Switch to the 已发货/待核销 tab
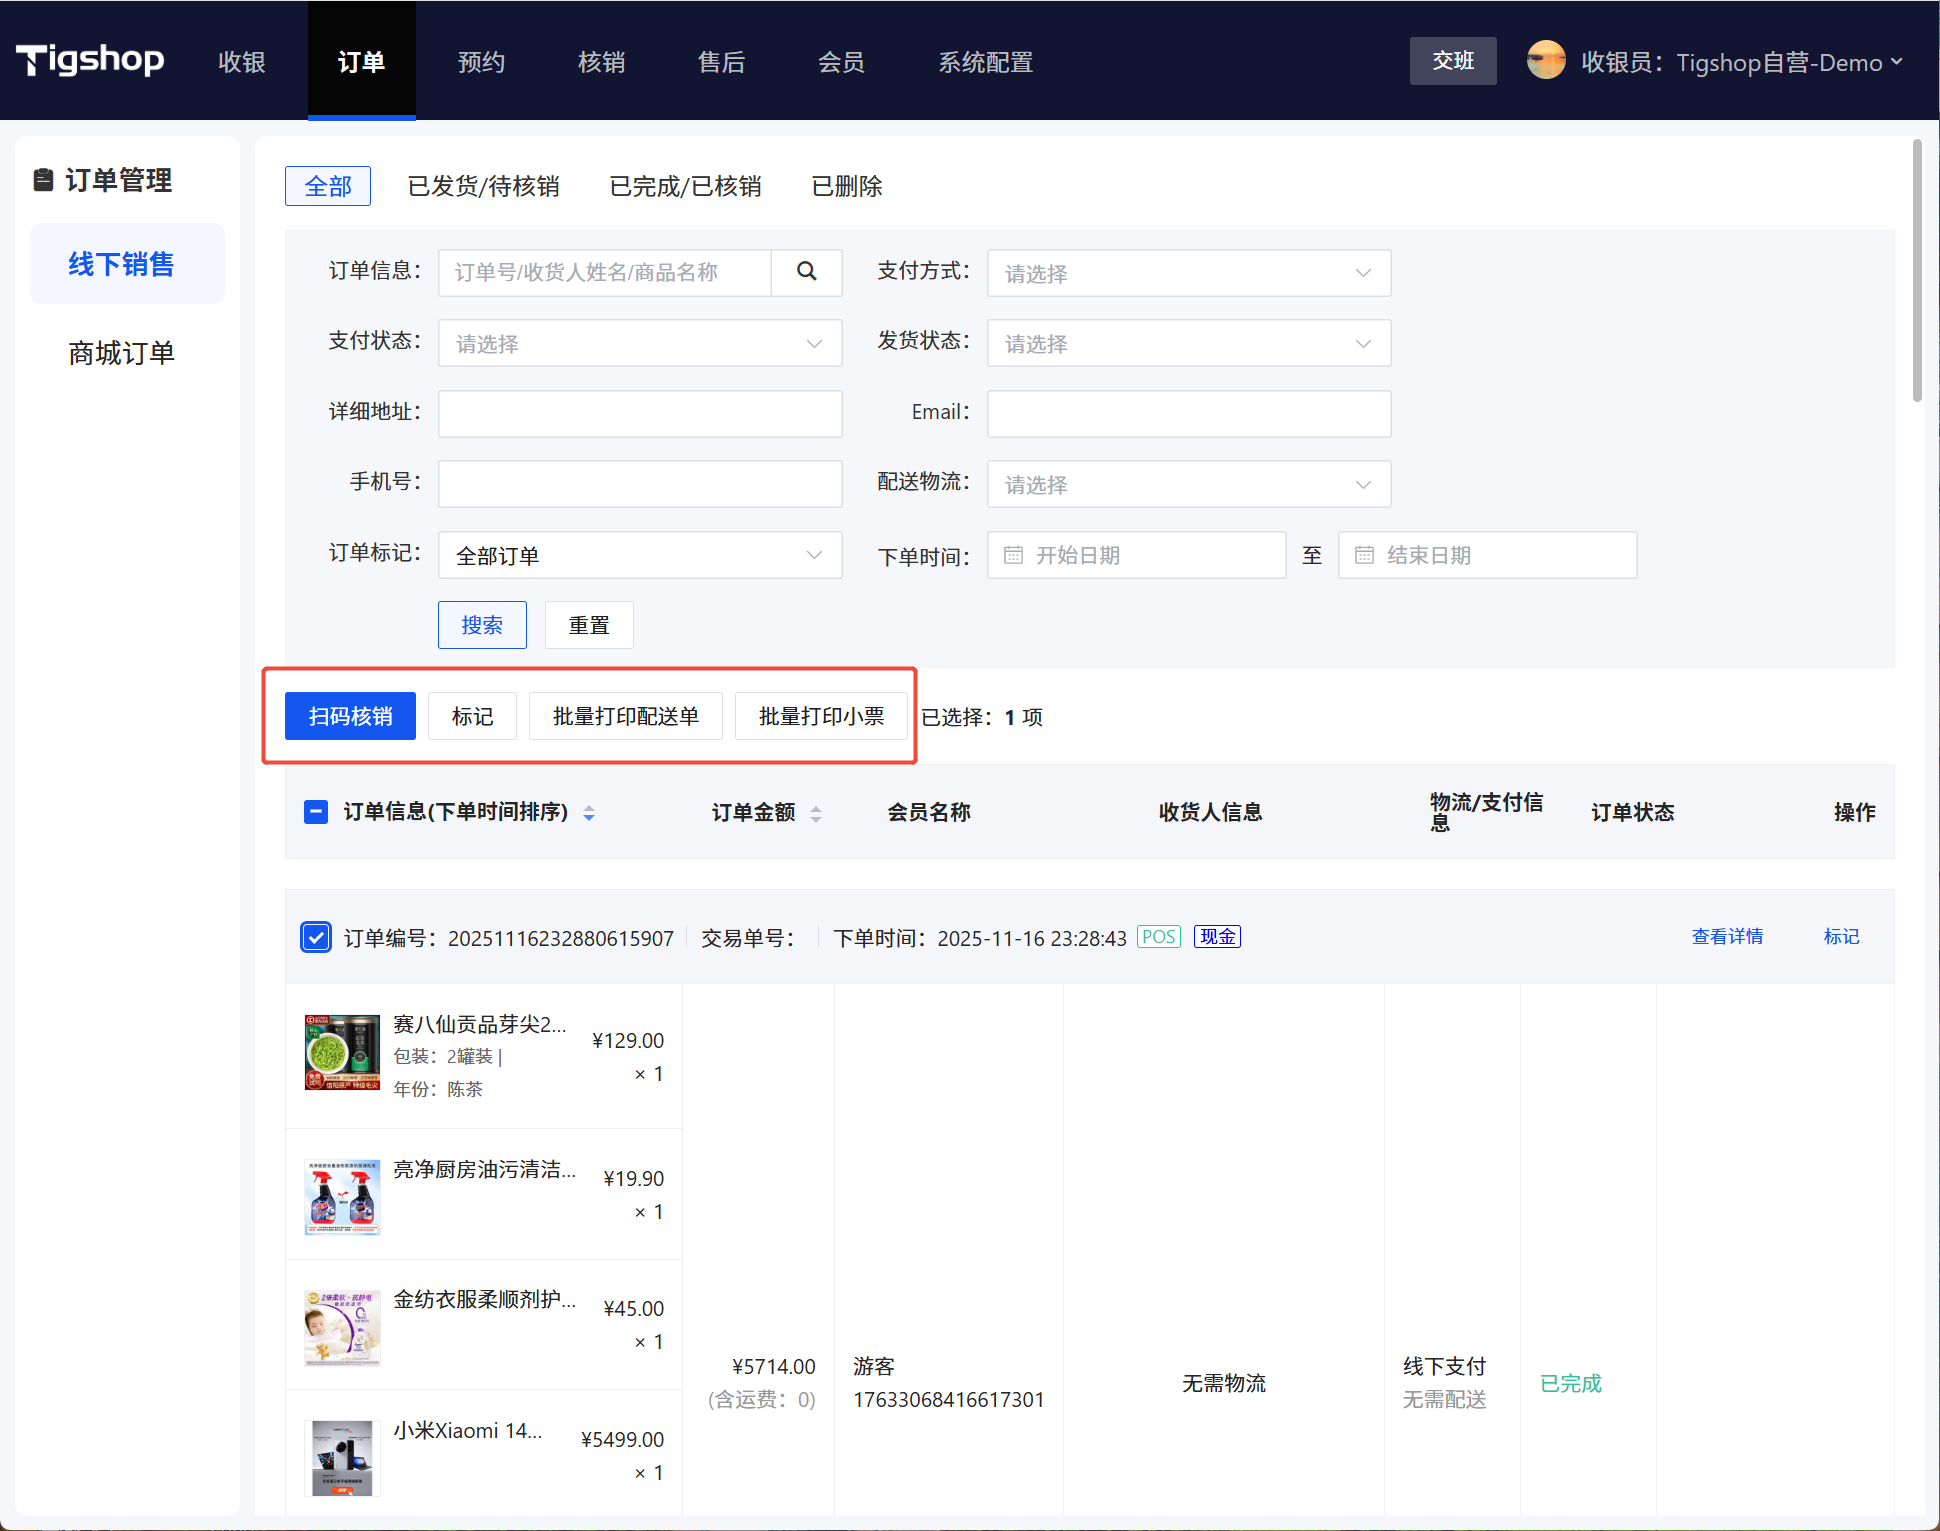Viewport: 1940px width, 1531px height. coord(483,186)
